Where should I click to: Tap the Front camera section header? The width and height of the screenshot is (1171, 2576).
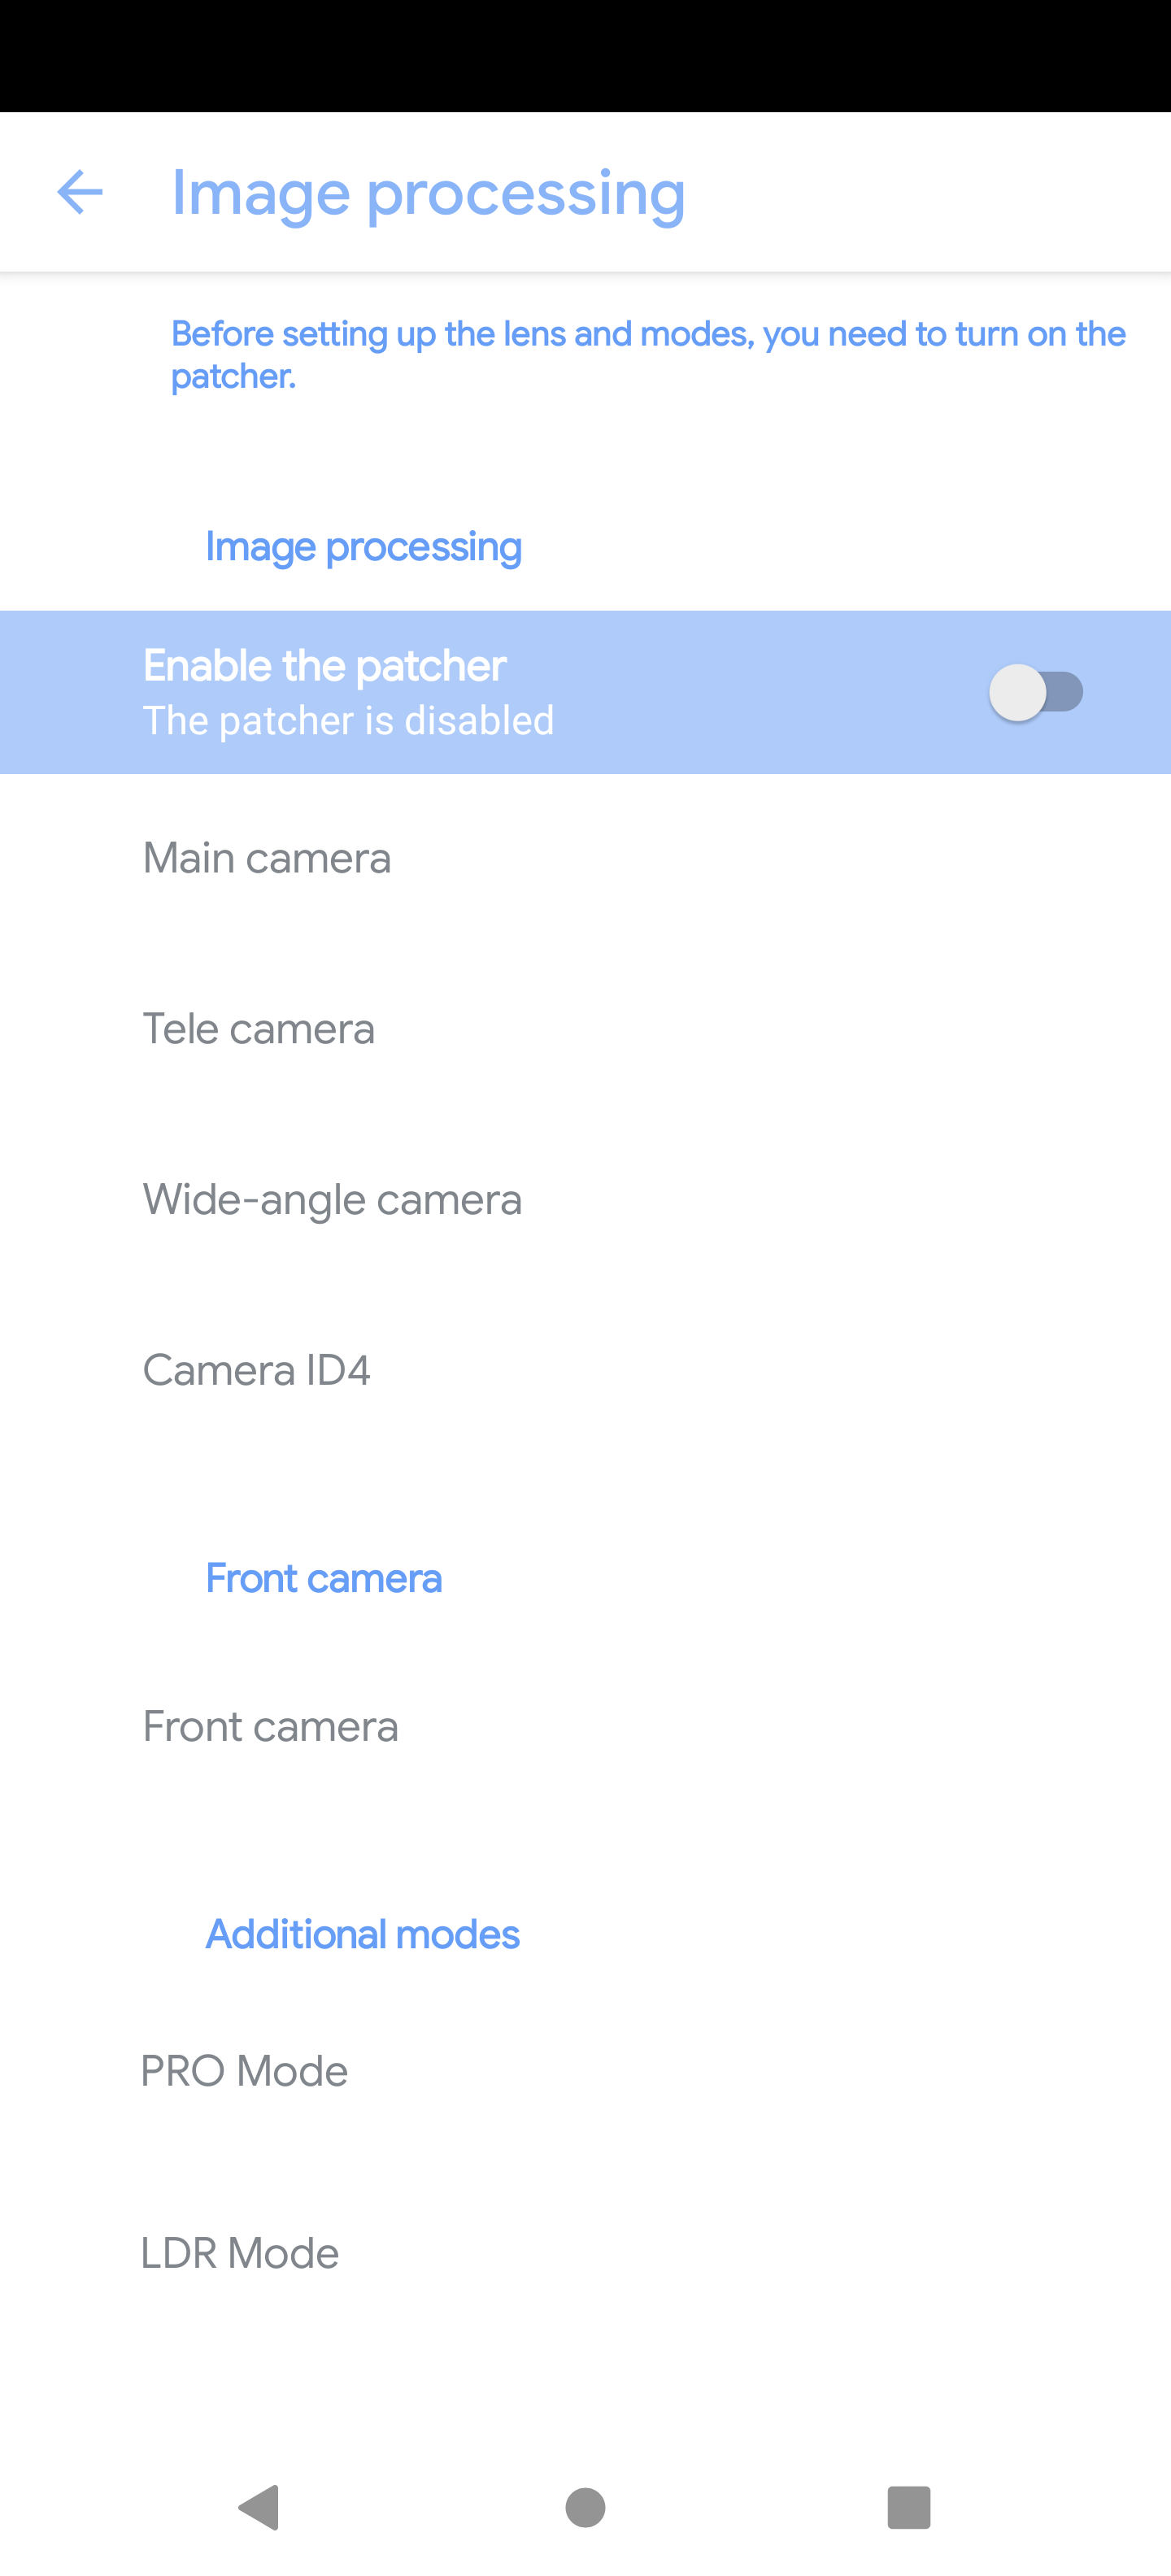tap(324, 1579)
